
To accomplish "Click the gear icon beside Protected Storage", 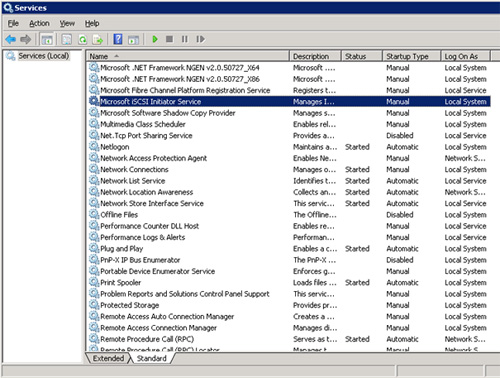I will (94, 305).
